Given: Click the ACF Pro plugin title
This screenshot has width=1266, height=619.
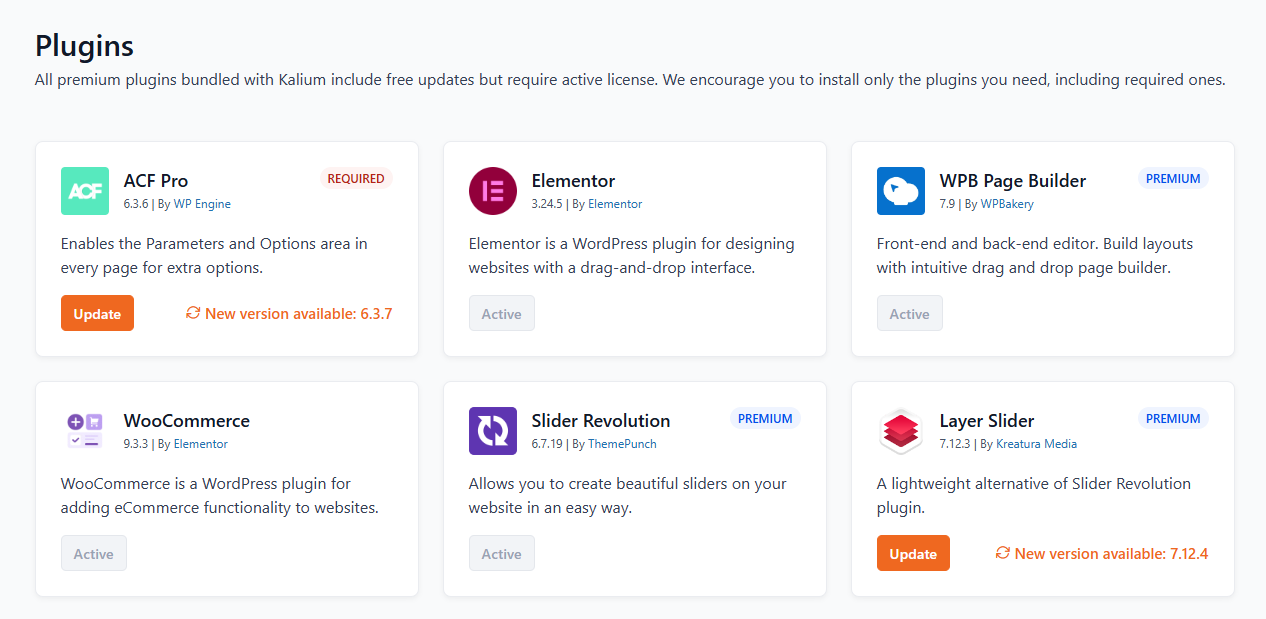Looking at the screenshot, I should tap(156, 181).
